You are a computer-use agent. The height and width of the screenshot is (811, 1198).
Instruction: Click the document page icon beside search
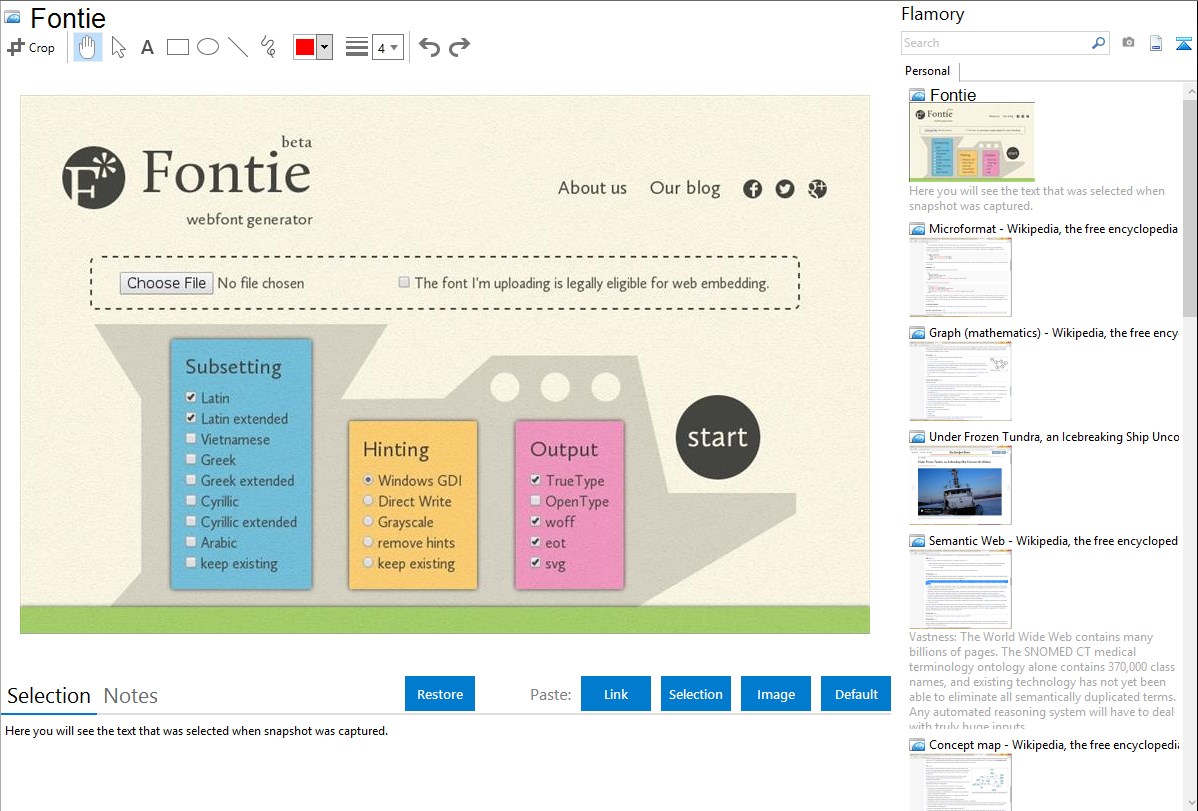[1156, 43]
